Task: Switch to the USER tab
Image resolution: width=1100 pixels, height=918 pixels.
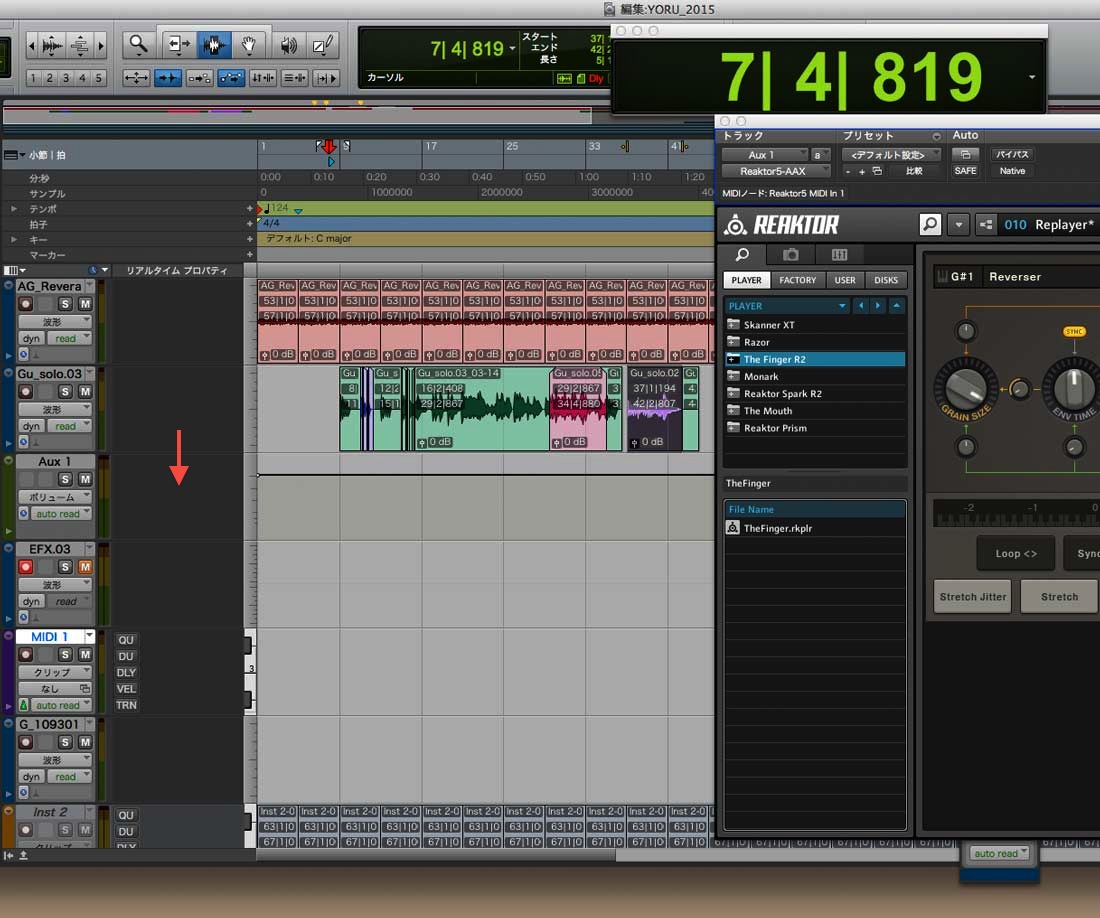Action: coord(845,280)
